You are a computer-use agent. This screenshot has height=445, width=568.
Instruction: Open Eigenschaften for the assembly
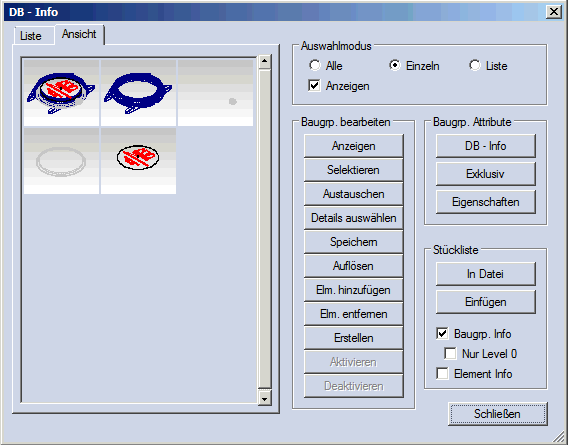[x=485, y=202]
